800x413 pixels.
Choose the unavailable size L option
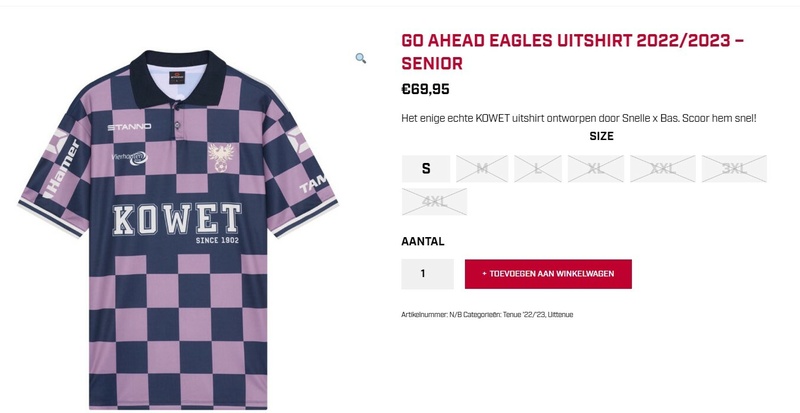pyautogui.click(x=538, y=168)
